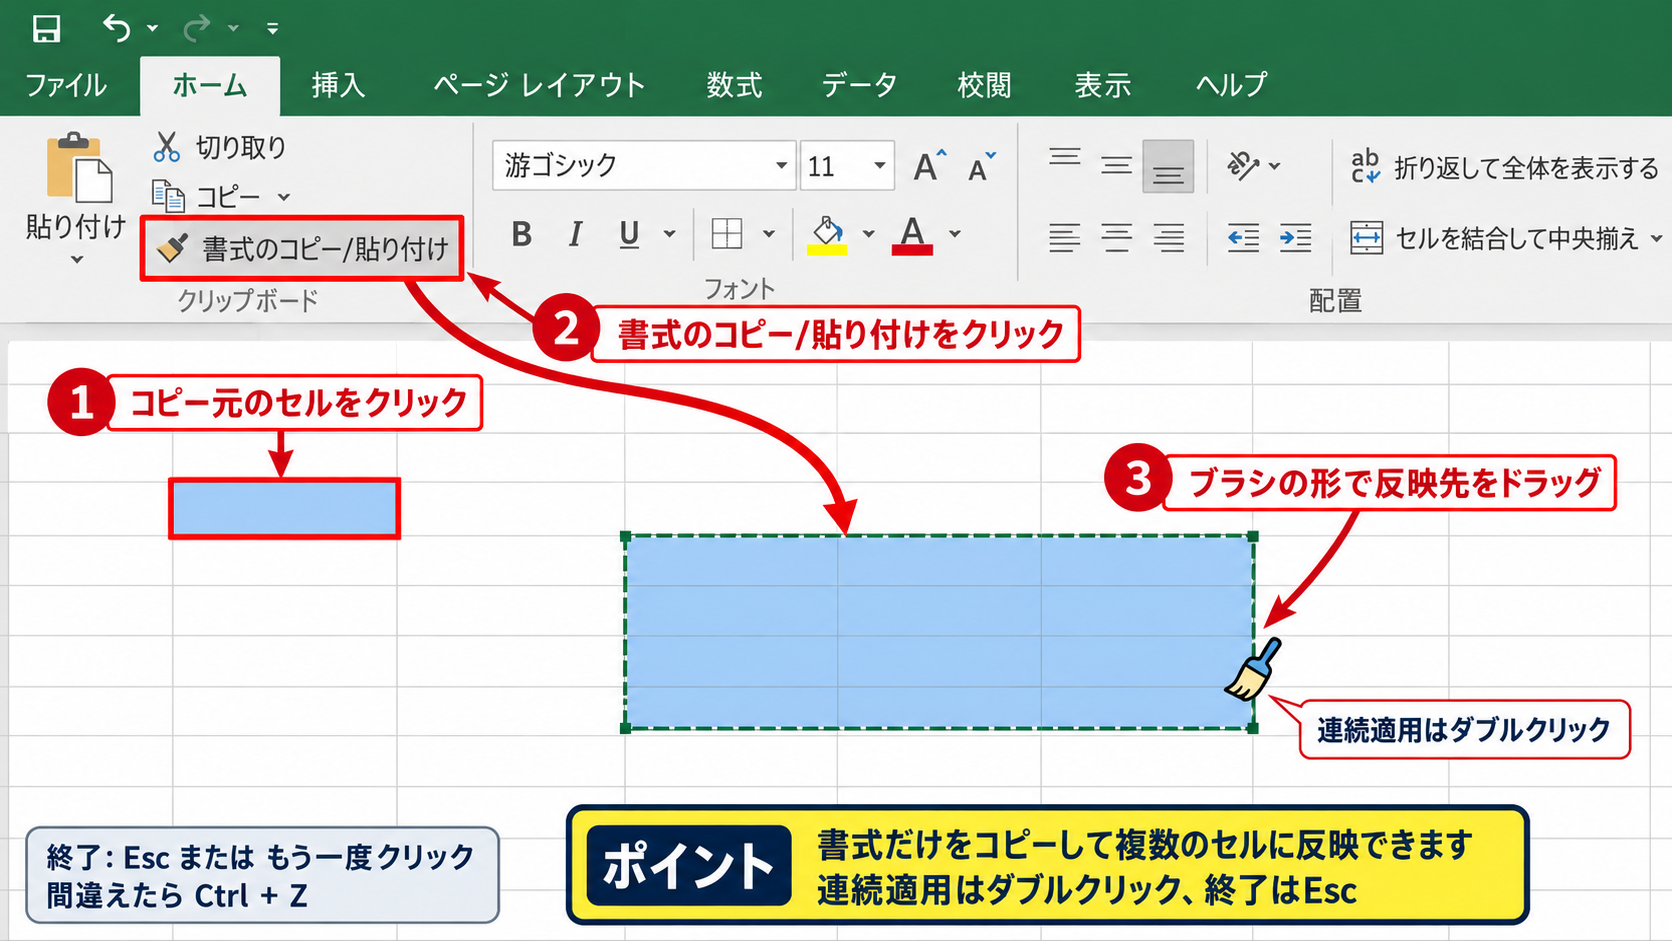Save the workbook with the floppy icon
1672x941 pixels.
[46, 28]
